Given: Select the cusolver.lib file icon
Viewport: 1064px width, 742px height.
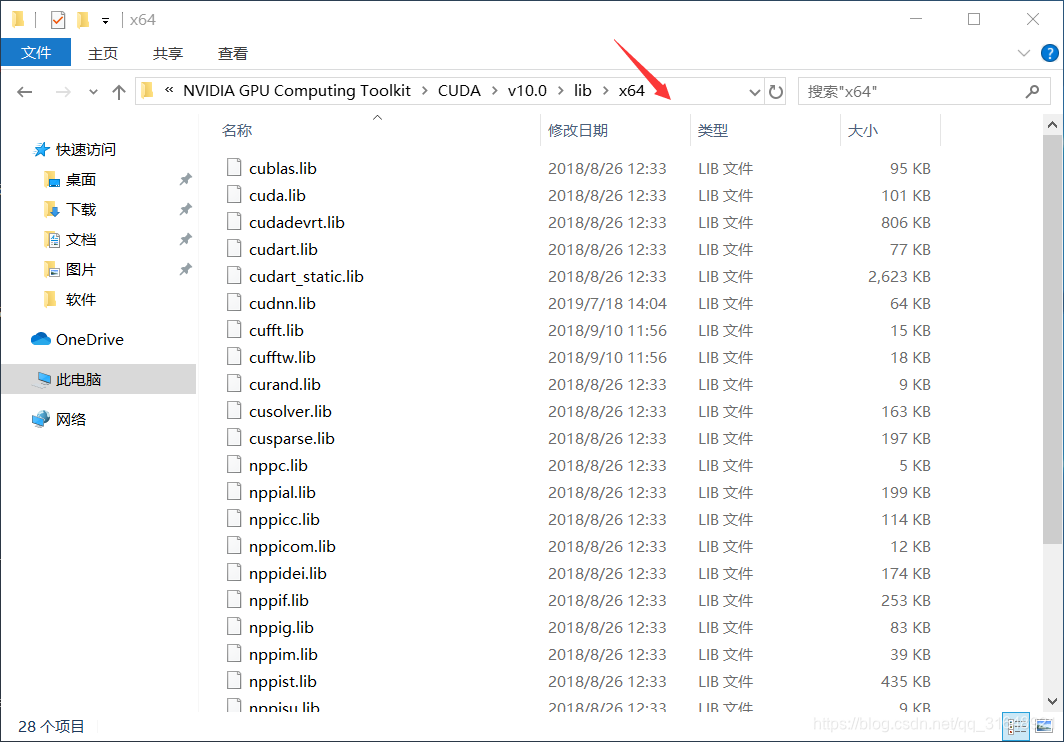Looking at the screenshot, I should point(234,410).
